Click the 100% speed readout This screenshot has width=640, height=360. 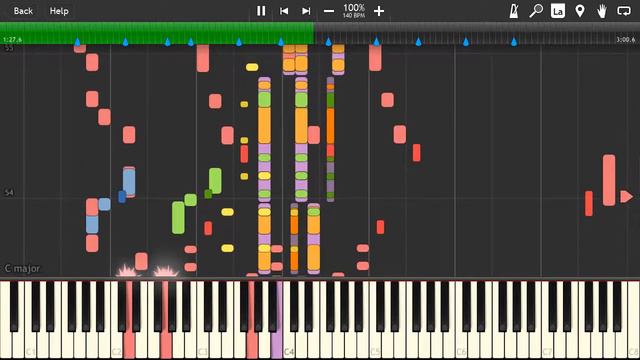click(x=353, y=8)
